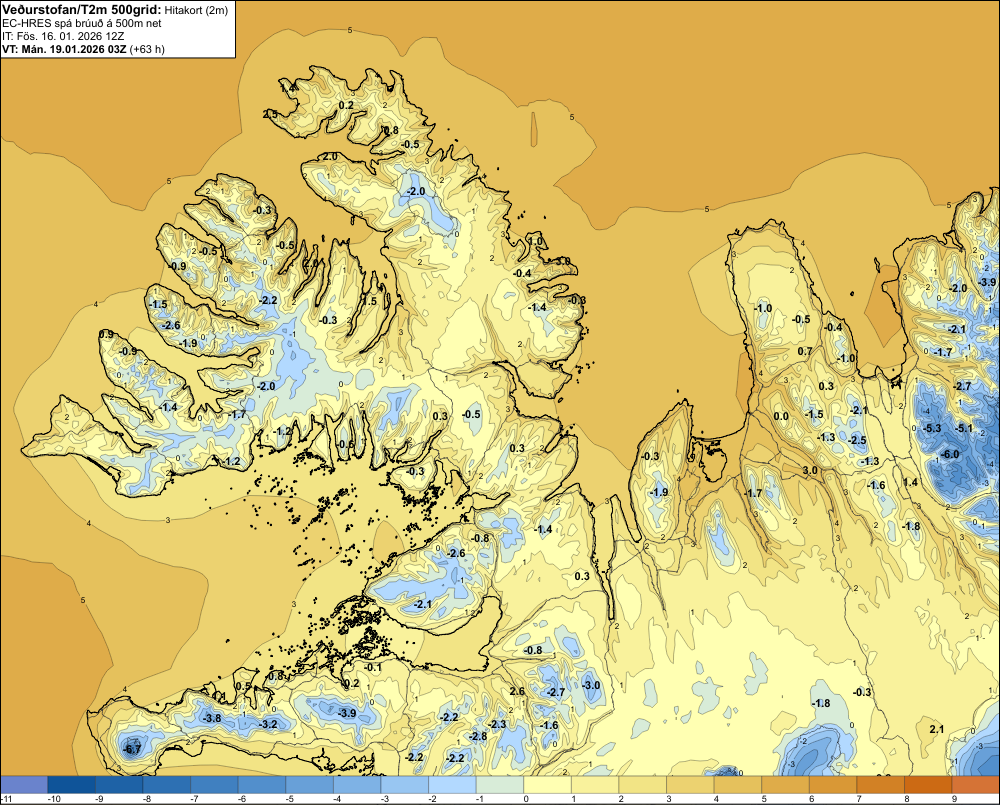Click the positive 2.5 temperature value
The image size is (1000, 805).
coord(270,114)
